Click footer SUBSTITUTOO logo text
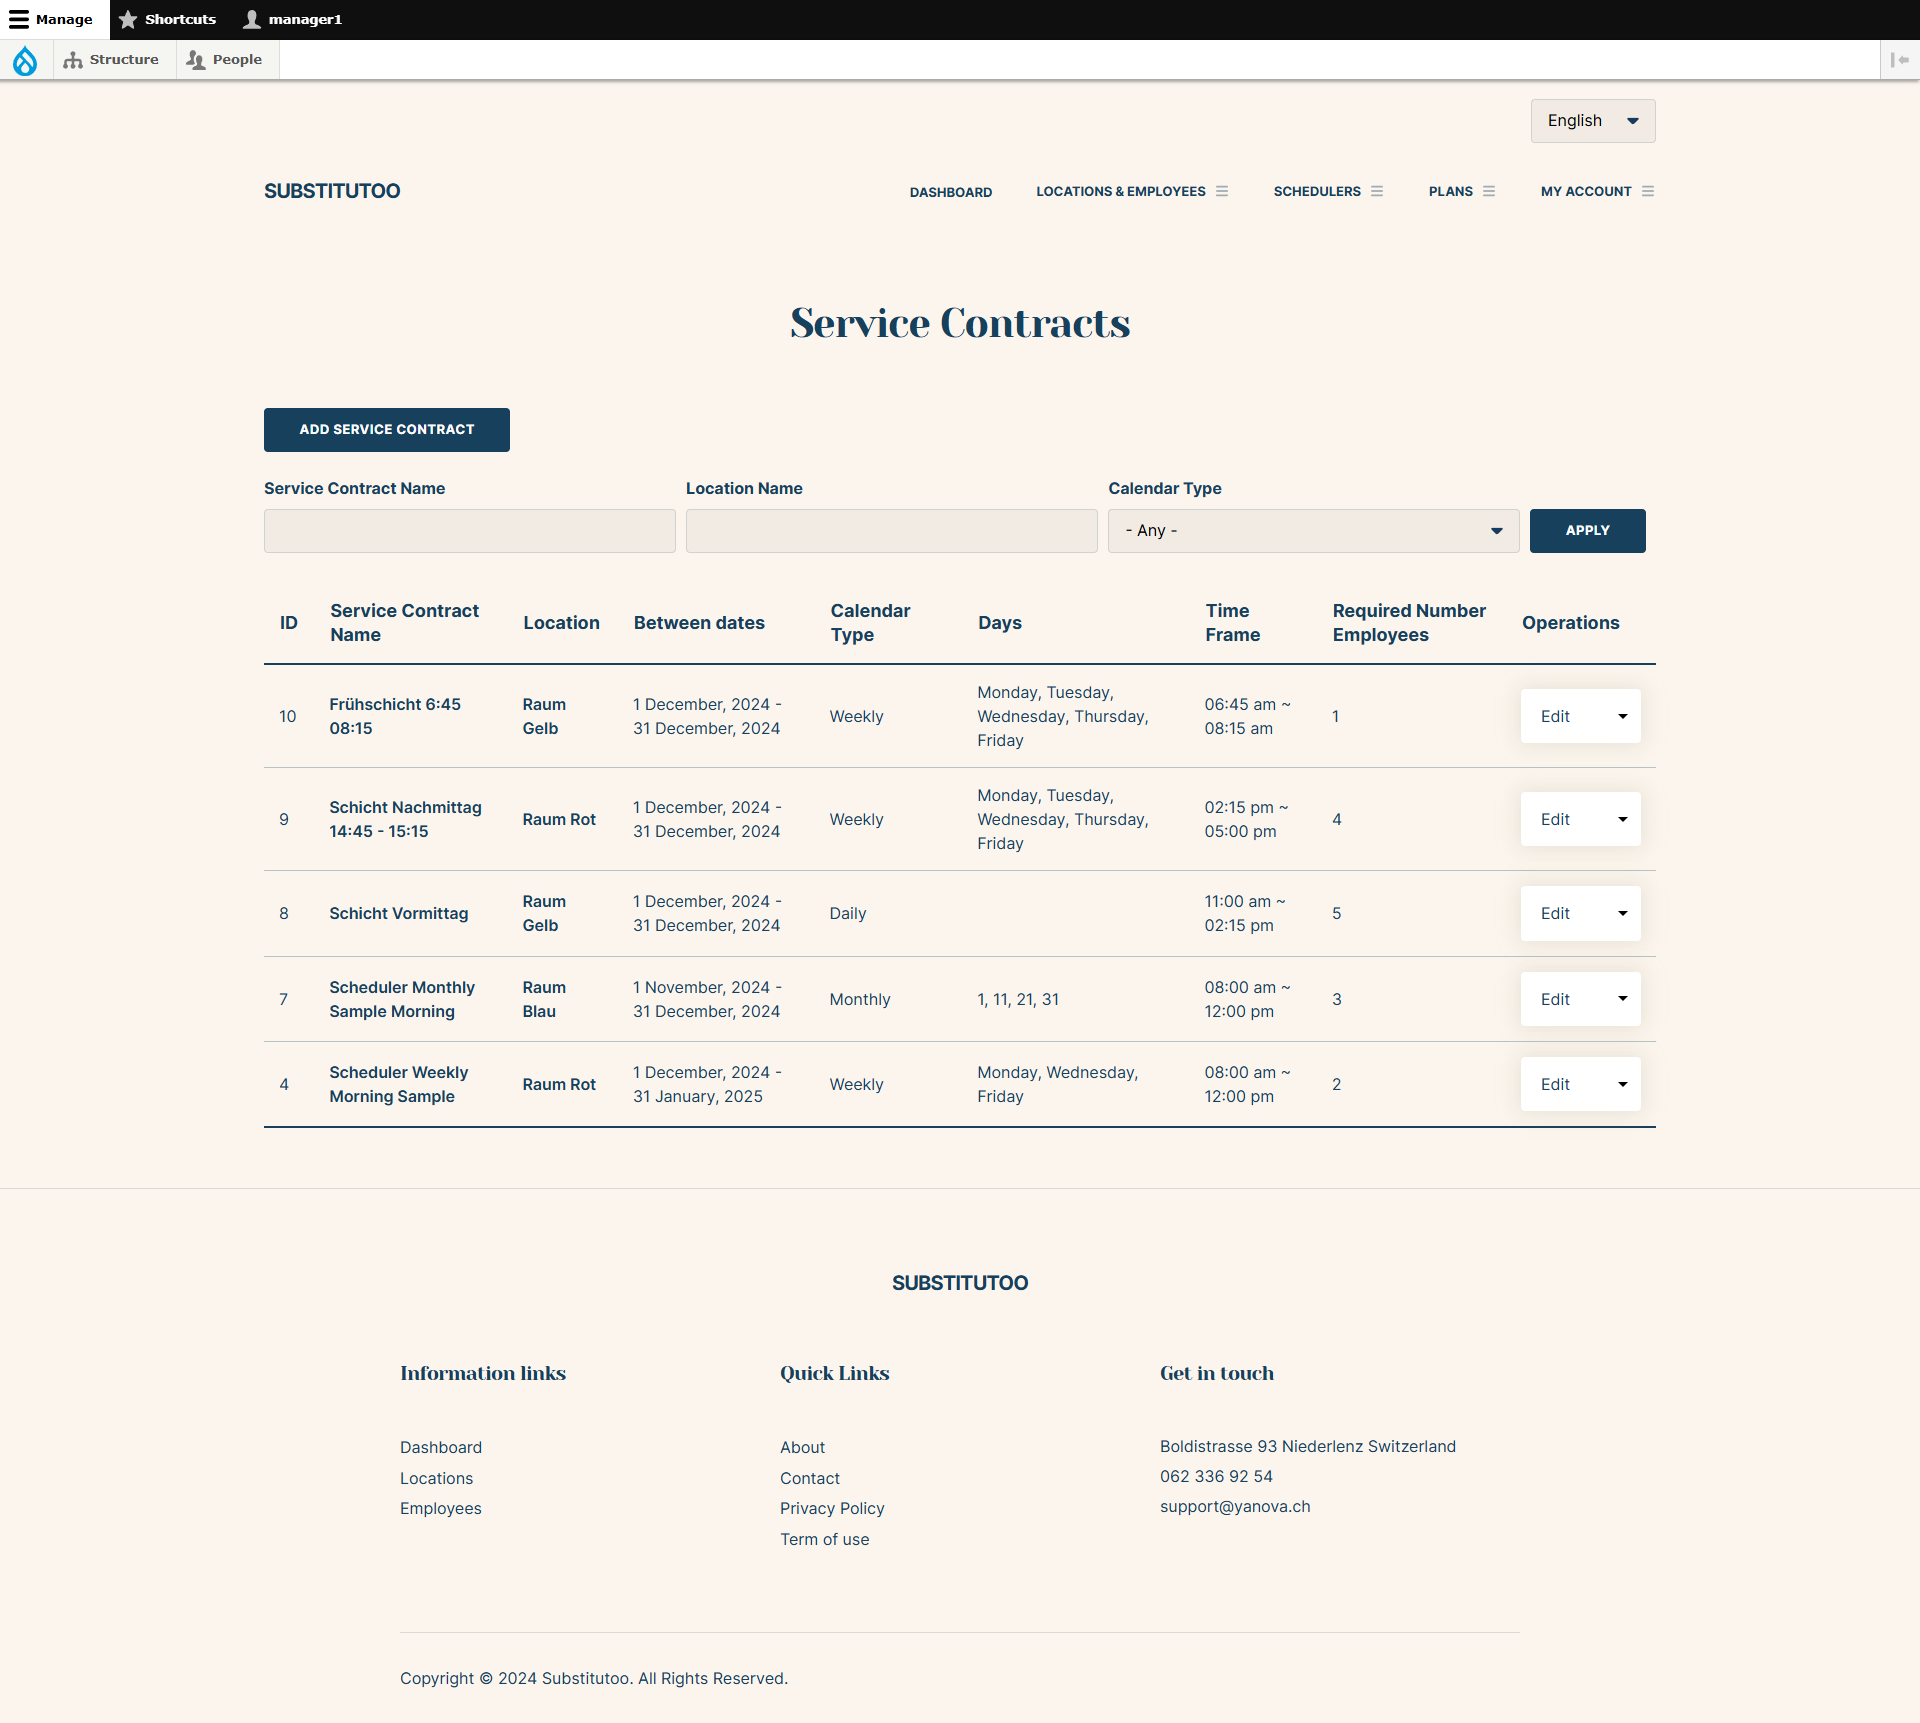 pyautogui.click(x=960, y=1283)
